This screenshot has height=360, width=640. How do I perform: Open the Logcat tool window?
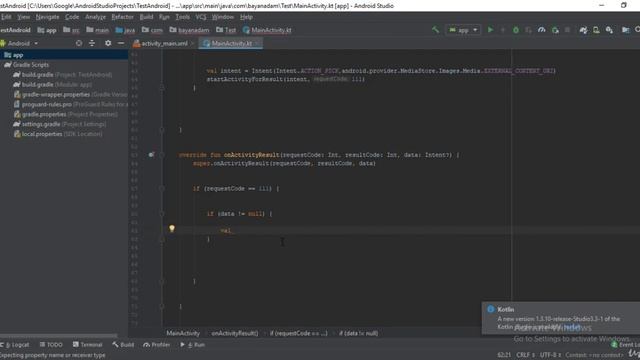pyautogui.click(x=15, y=345)
